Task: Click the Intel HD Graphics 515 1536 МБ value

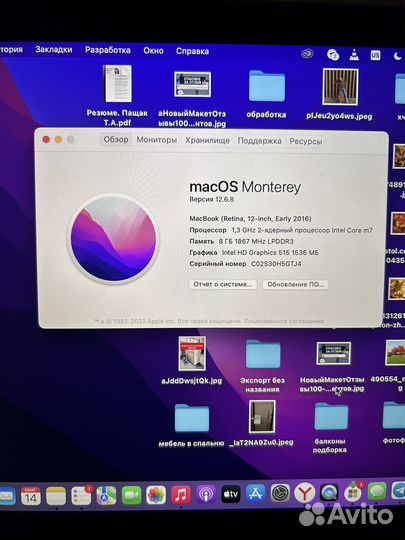Action: 270,252
